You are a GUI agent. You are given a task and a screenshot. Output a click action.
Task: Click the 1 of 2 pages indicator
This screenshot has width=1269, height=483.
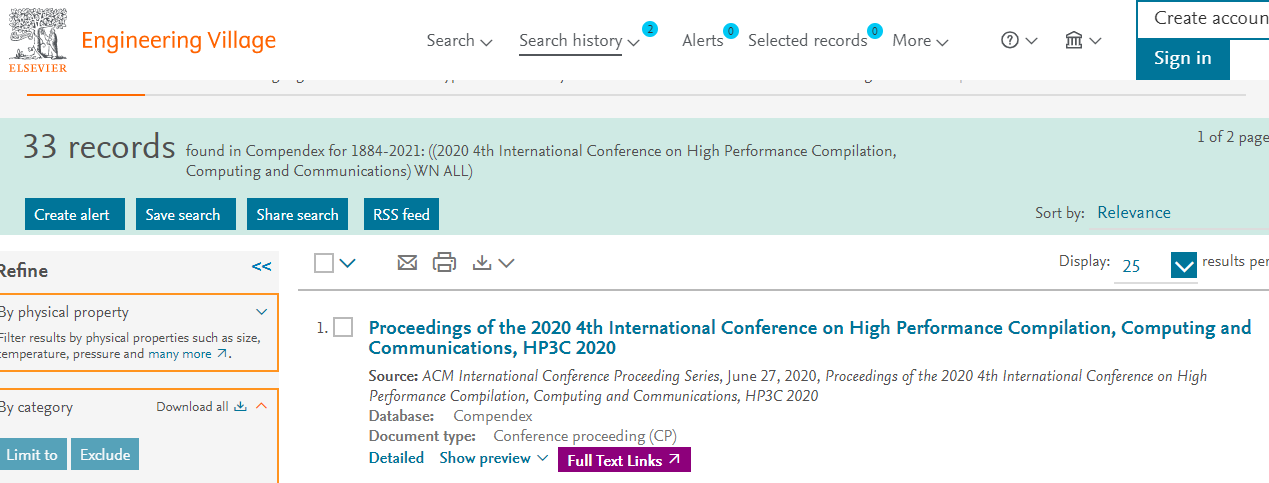[x=1233, y=137]
